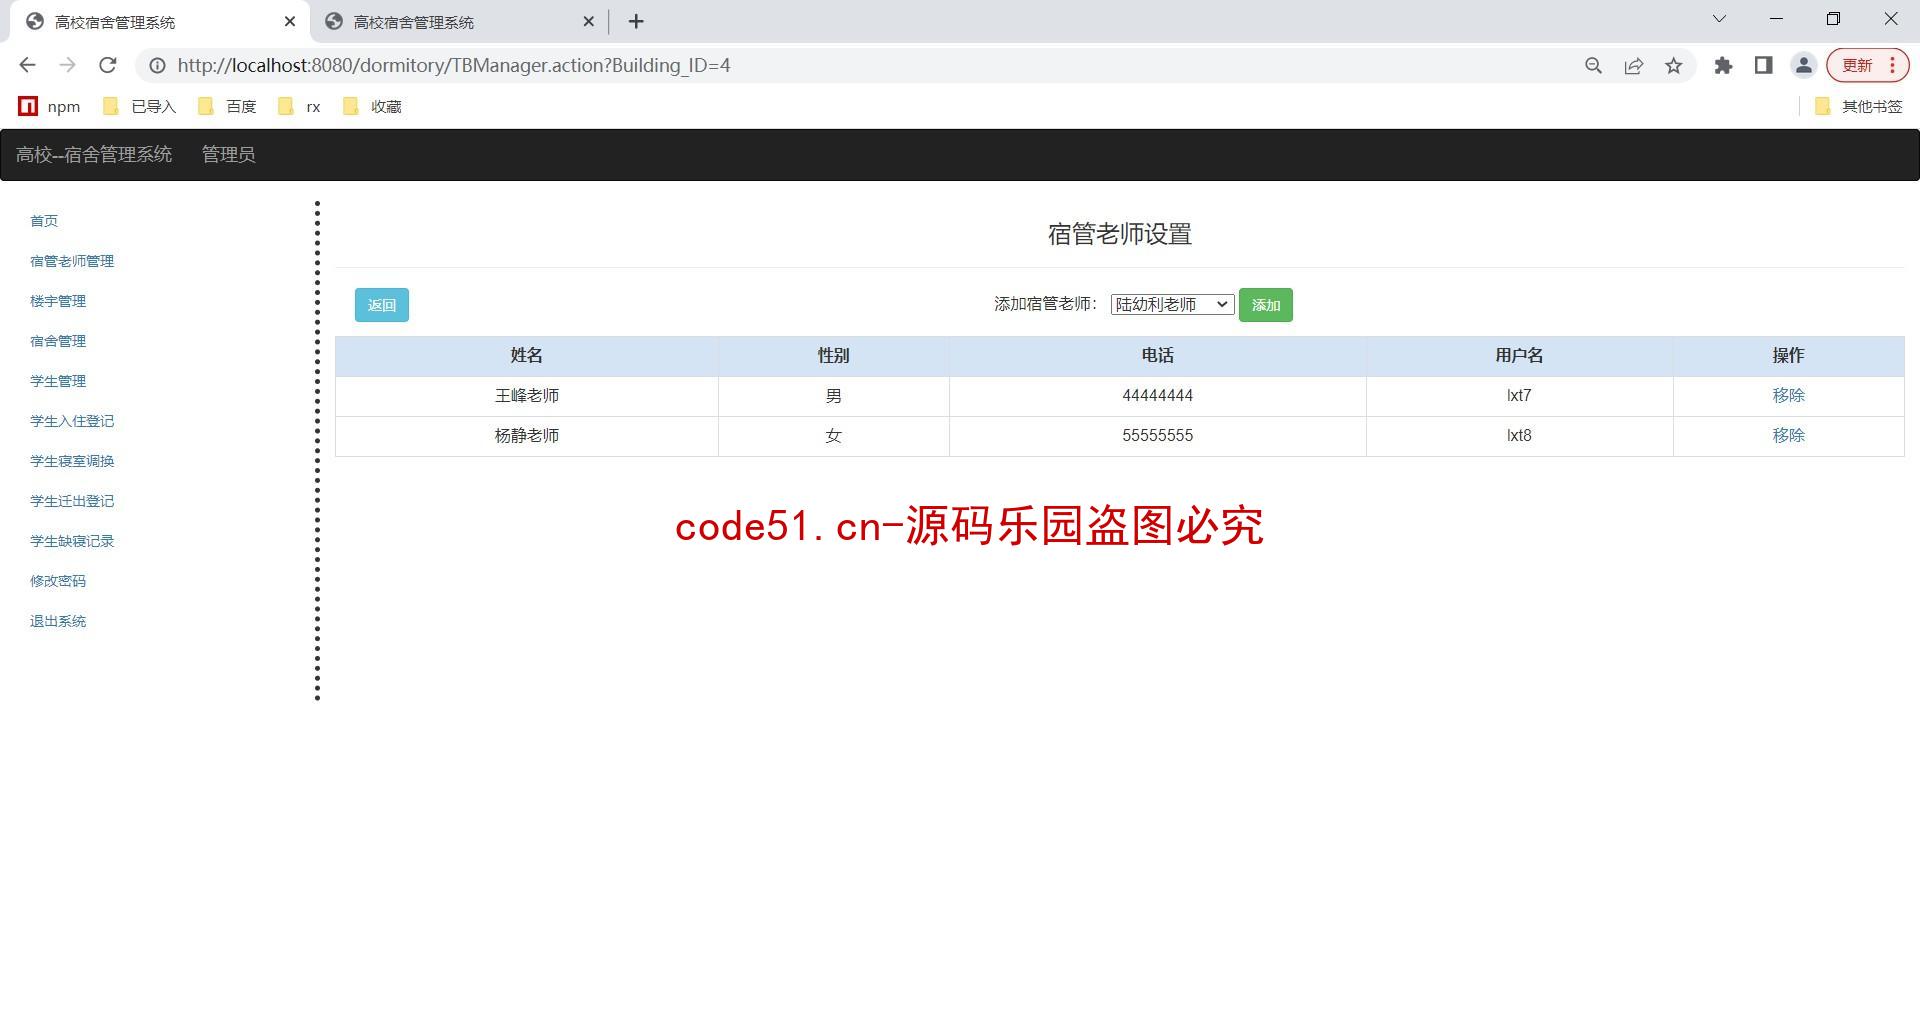Bookmark this page with the star
Image resolution: width=1920 pixels, height=1030 pixels.
pyautogui.click(x=1674, y=65)
